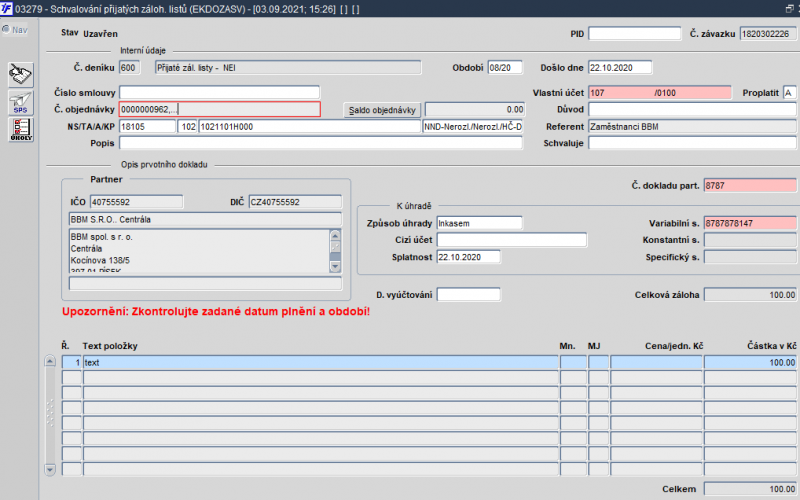Click the NND-Nerozl. field
Image resolution: width=800 pixels, height=500 pixels.
(x=472, y=126)
